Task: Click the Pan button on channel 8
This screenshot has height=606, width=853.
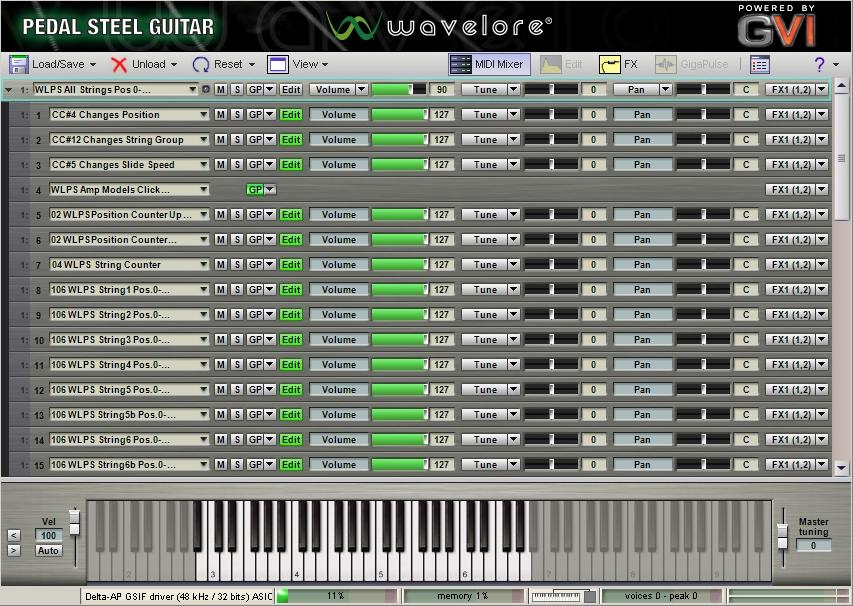Action: (x=641, y=290)
